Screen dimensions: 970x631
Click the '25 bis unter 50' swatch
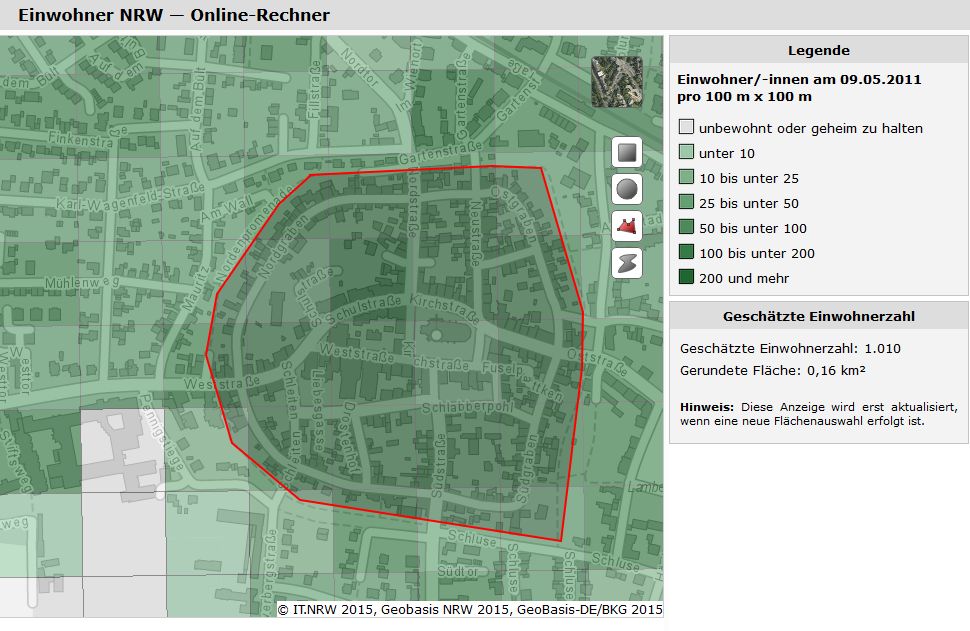click(x=686, y=203)
